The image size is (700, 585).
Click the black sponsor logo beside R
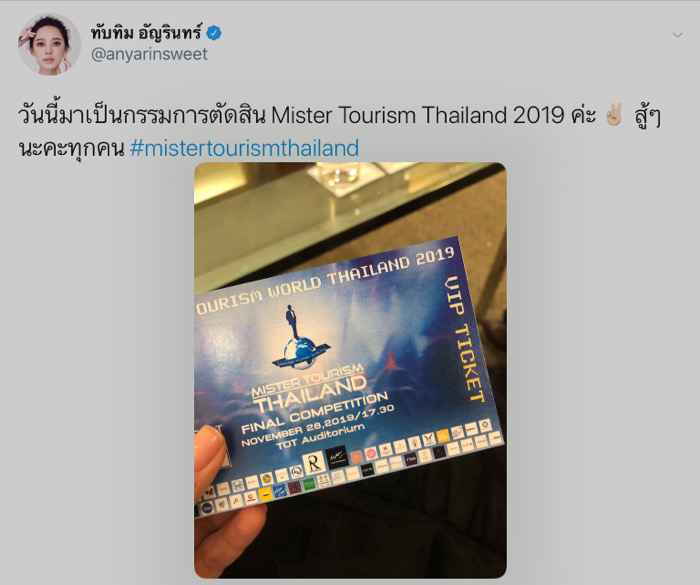click(337, 457)
